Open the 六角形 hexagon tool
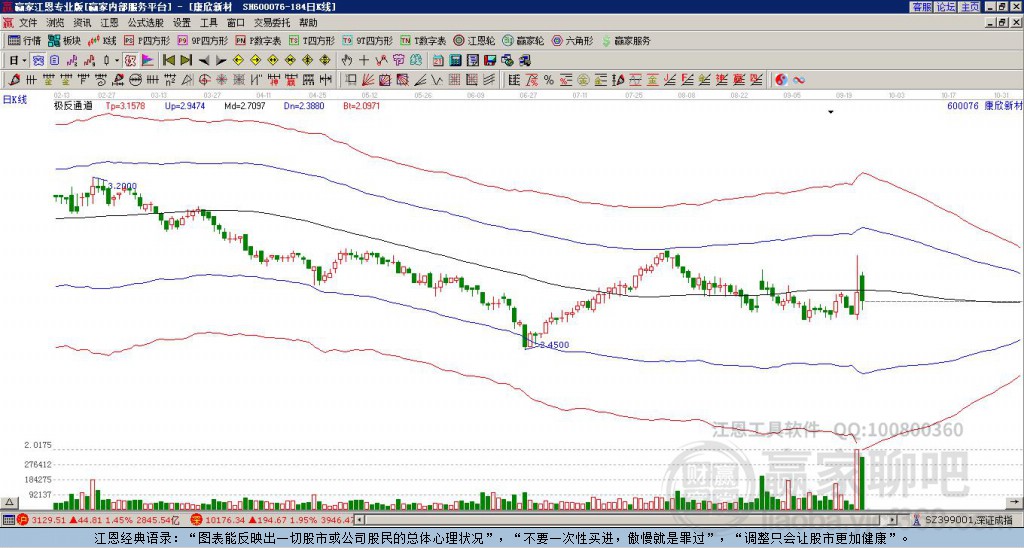The image size is (1024, 548). [x=573, y=40]
